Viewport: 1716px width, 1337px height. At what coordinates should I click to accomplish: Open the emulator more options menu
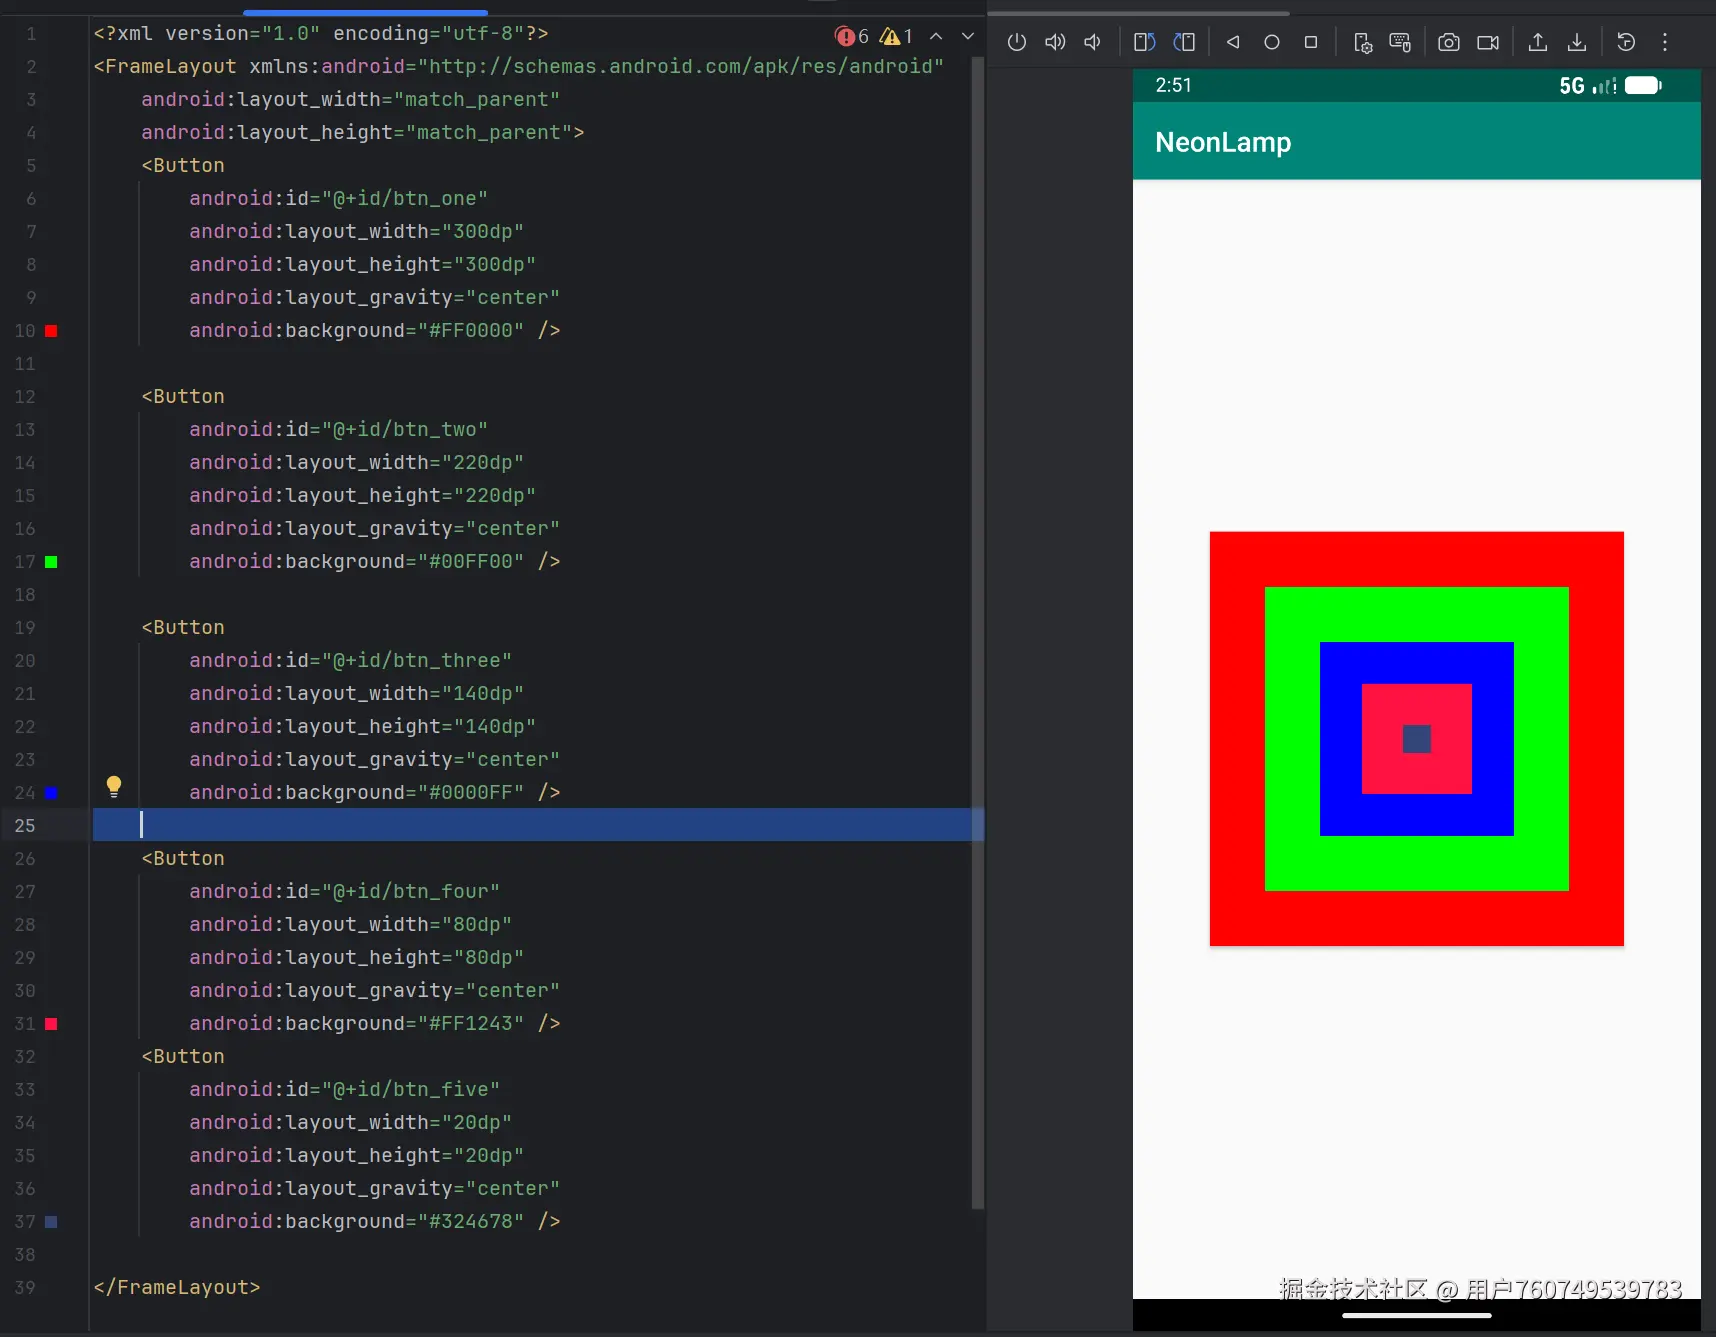pyautogui.click(x=1664, y=42)
